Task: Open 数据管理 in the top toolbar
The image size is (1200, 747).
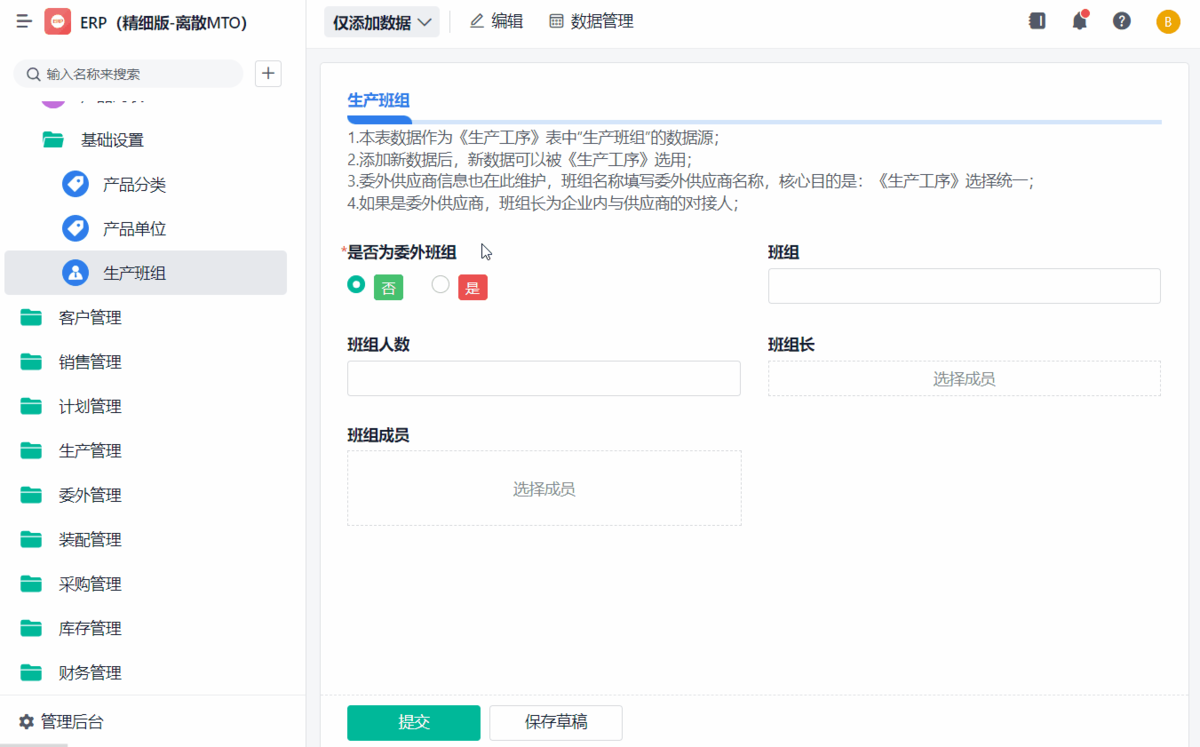Action: pyautogui.click(x=591, y=21)
